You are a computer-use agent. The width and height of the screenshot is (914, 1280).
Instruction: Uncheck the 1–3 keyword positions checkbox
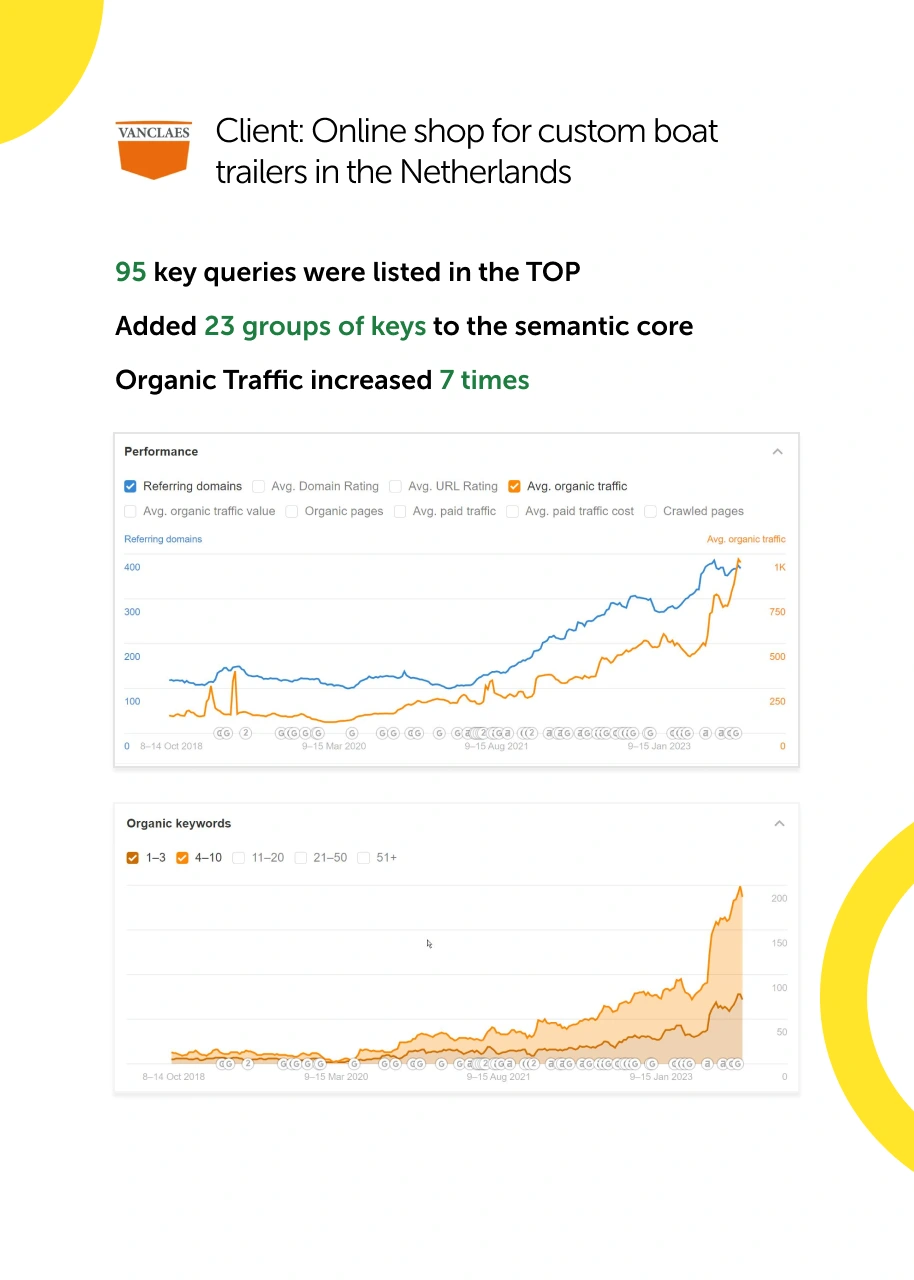tap(133, 858)
